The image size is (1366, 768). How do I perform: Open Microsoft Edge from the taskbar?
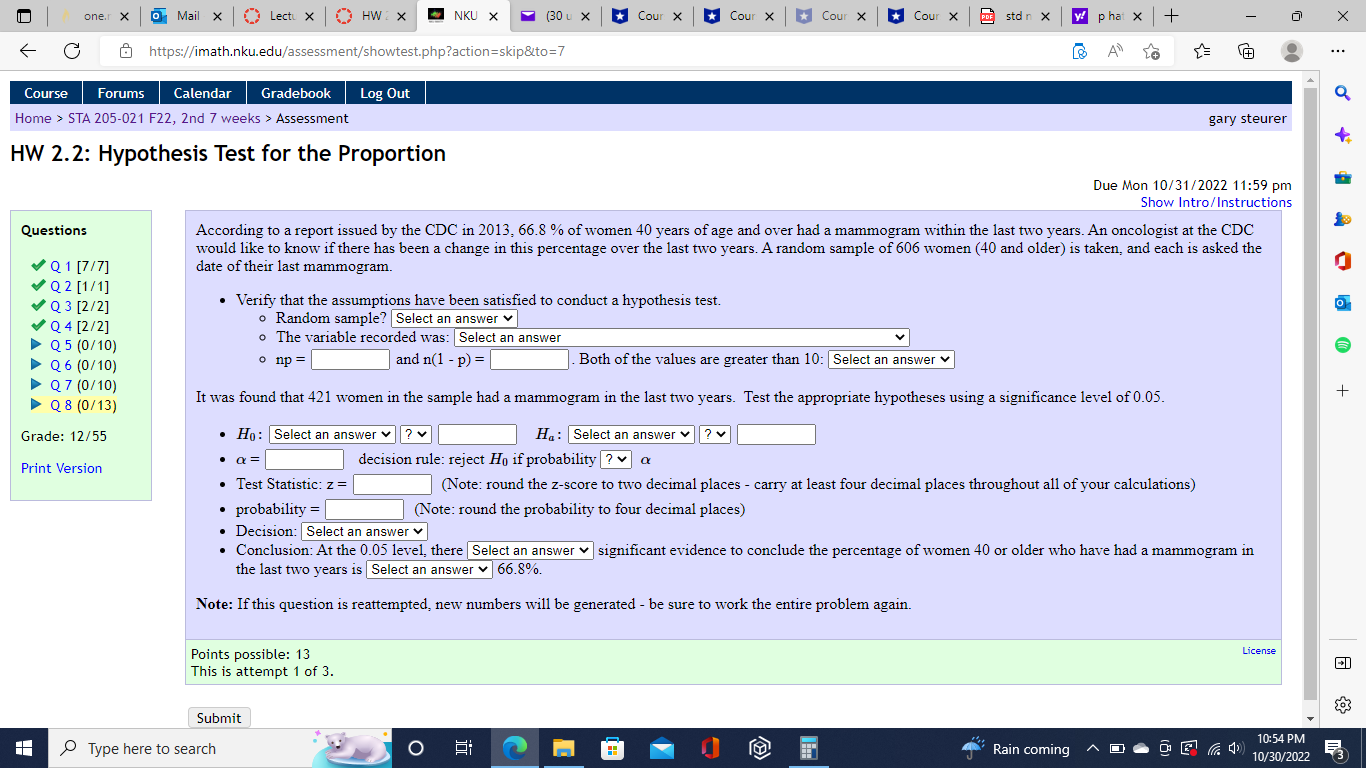[x=514, y=748]
